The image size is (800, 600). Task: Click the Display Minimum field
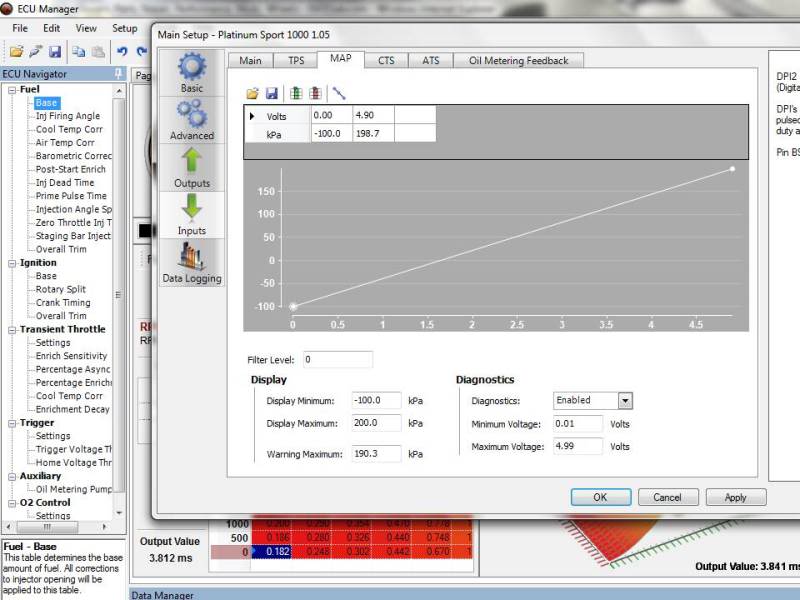[x=377, y=401]
